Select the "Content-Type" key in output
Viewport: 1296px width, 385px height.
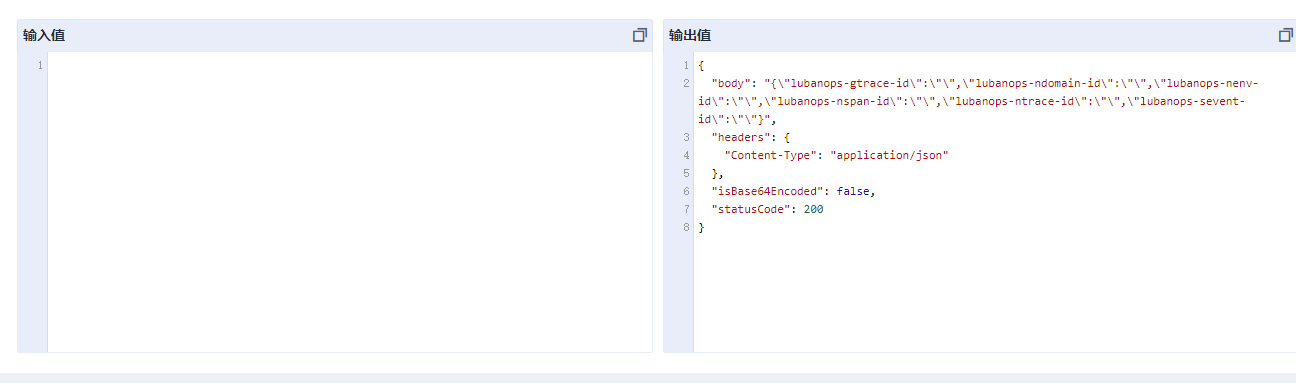click(x=771, y=155)
